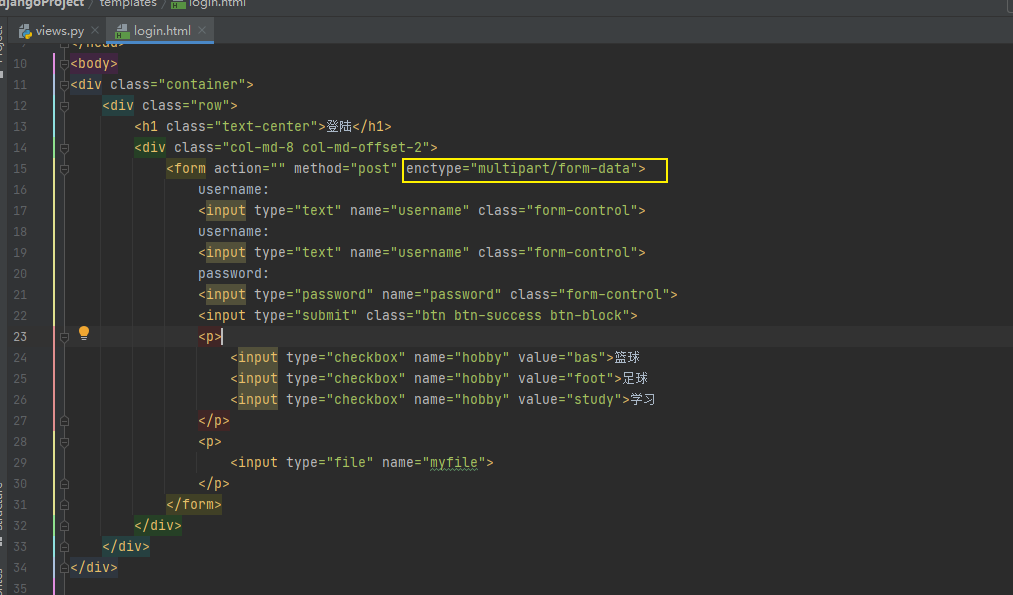Click line number 29 in the gutter
The width and height of the screenshot is (1013, 595).
20,463
